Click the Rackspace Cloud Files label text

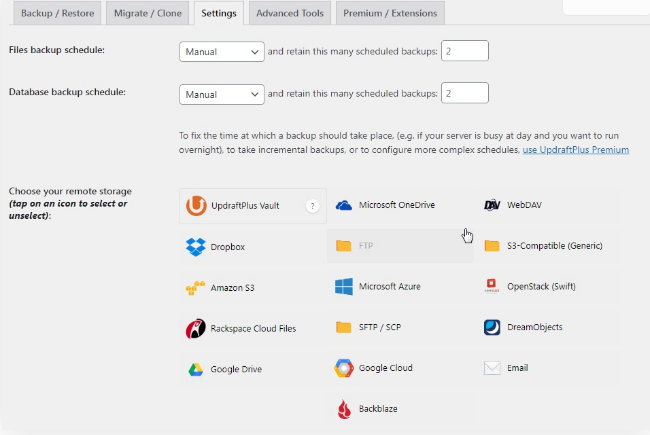(253, 328)
